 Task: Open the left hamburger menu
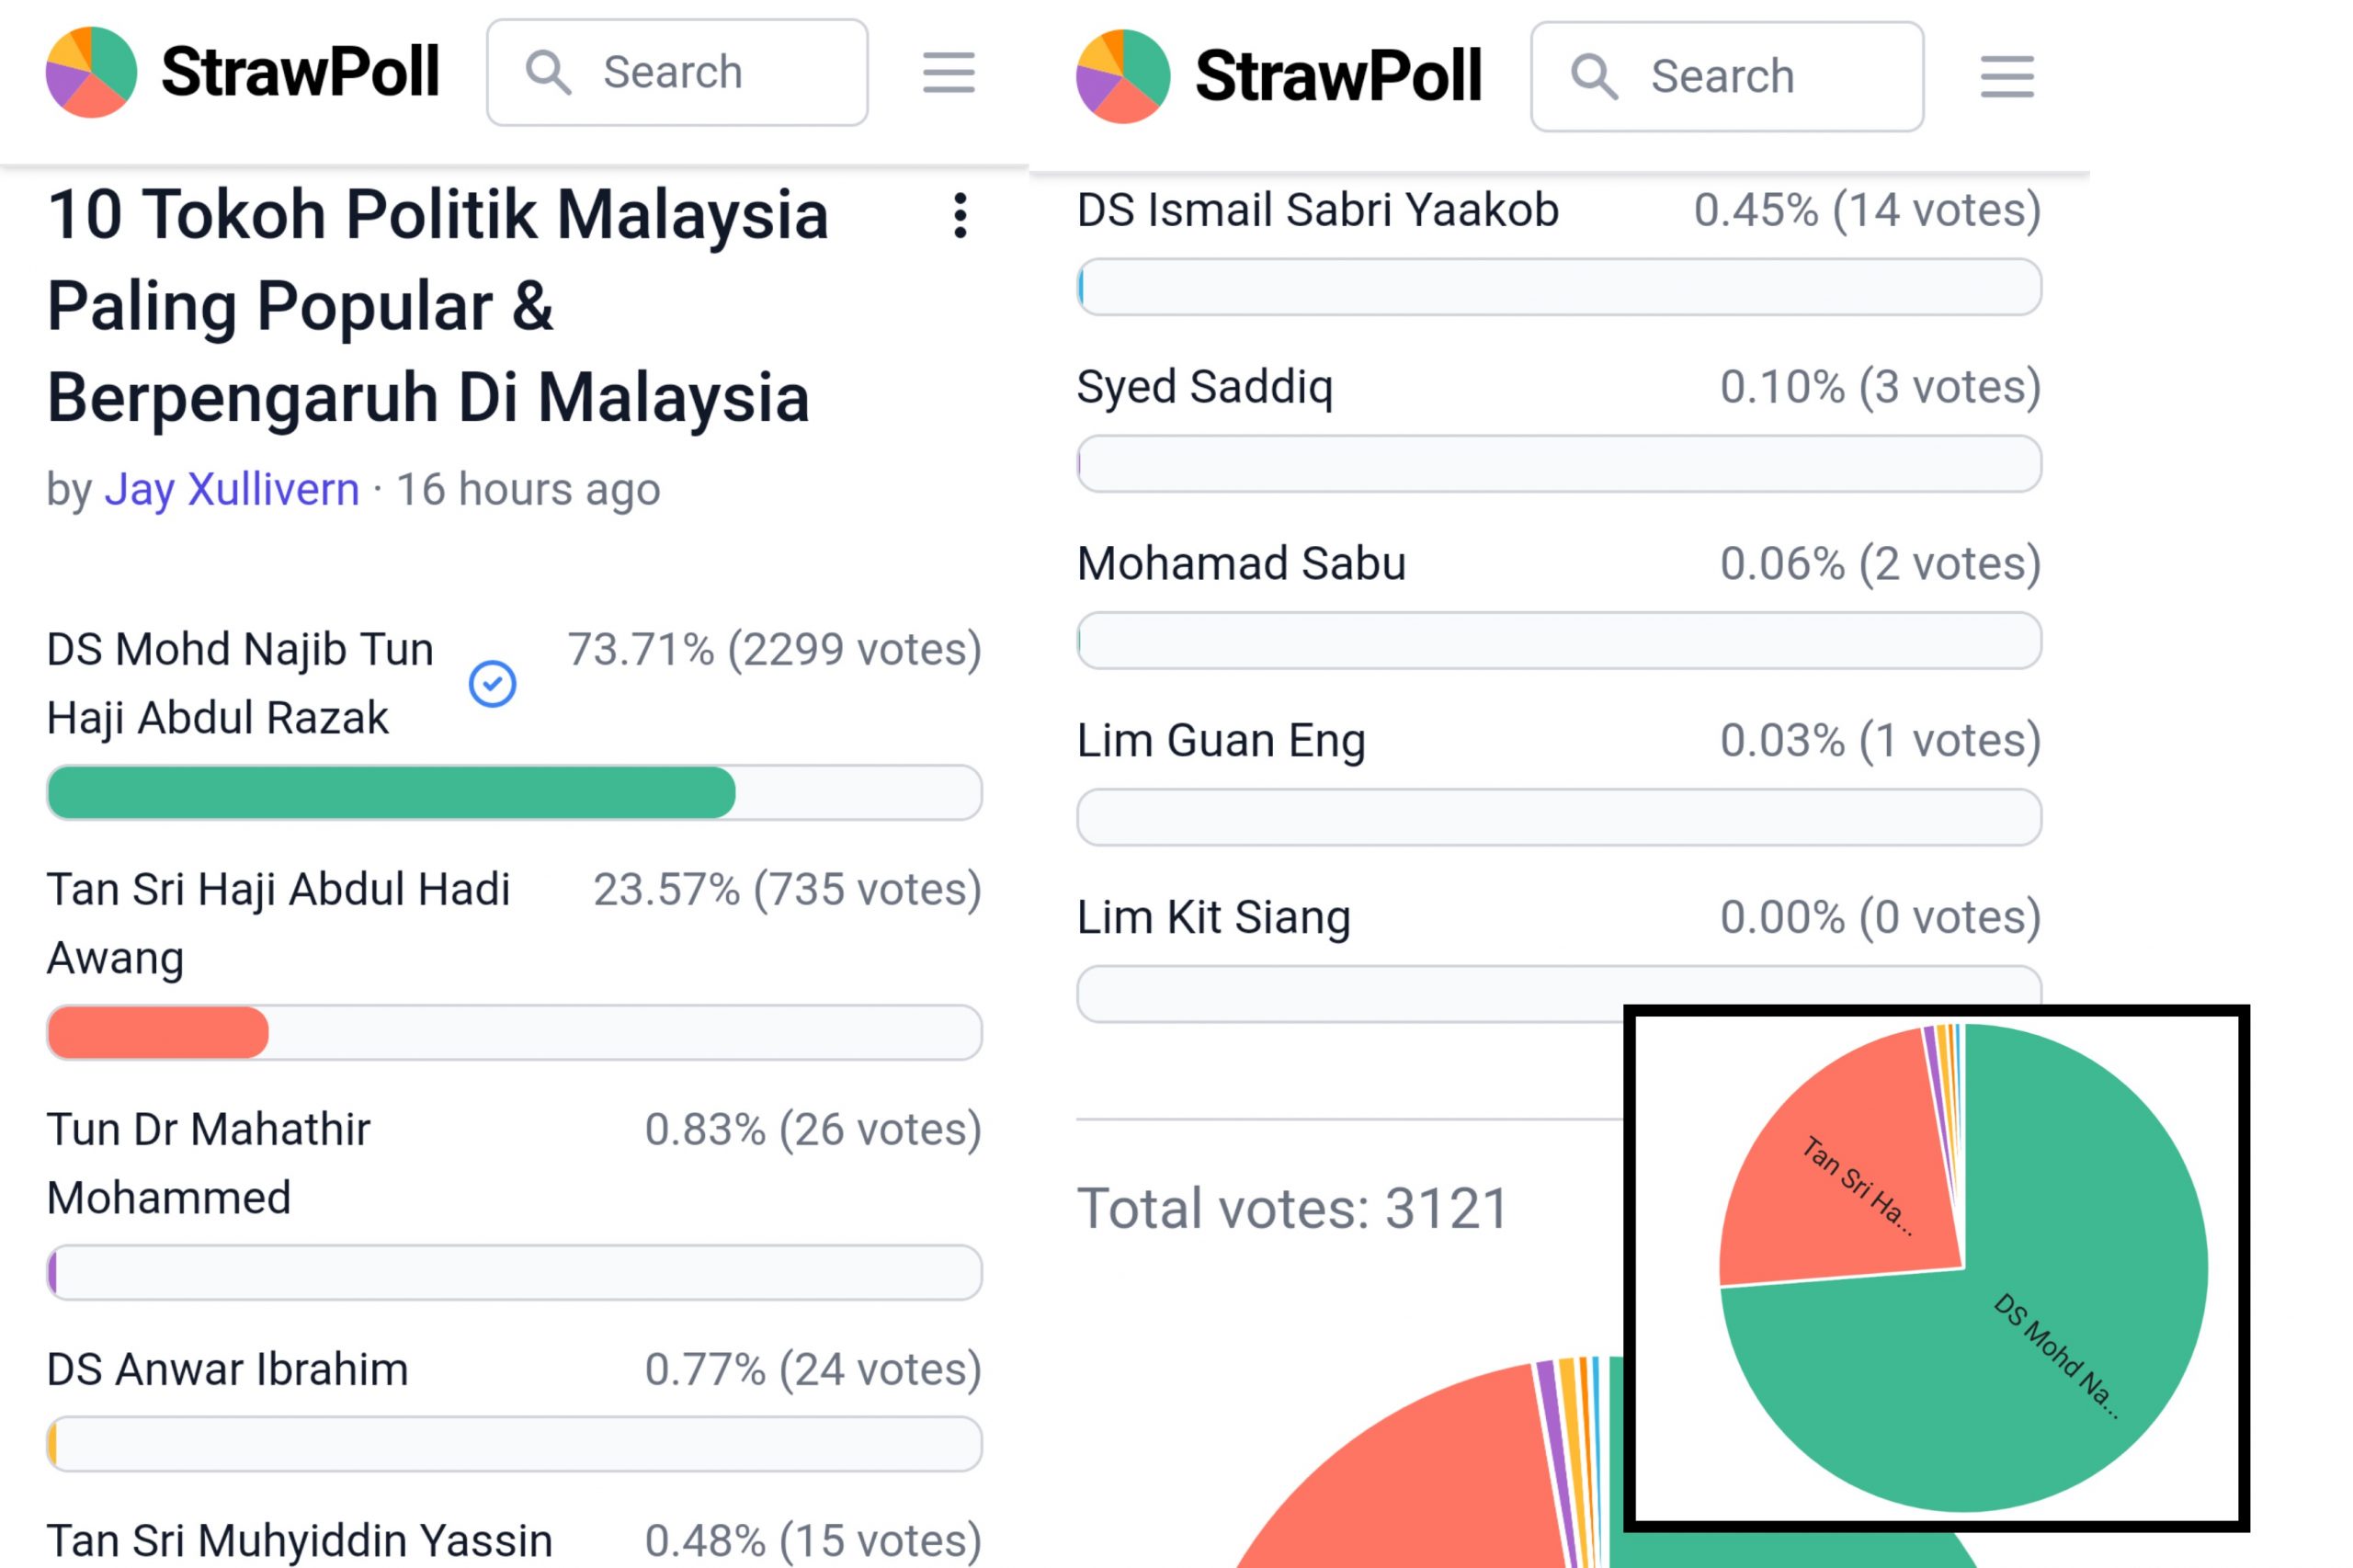(948, 73)
